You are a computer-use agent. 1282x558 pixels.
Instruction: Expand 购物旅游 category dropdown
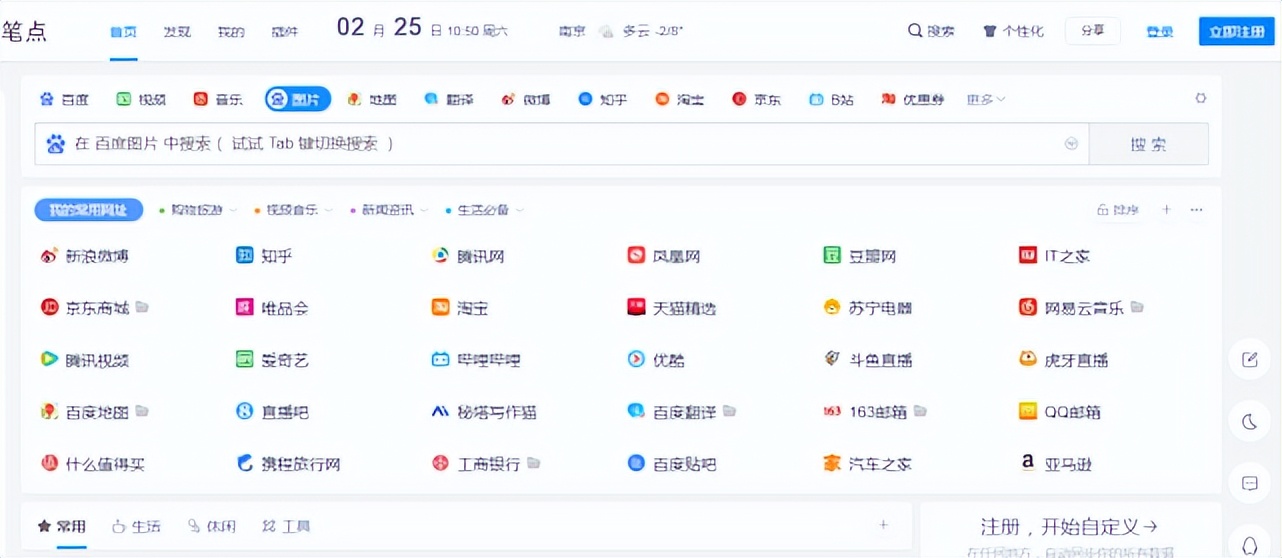[198, 210]
